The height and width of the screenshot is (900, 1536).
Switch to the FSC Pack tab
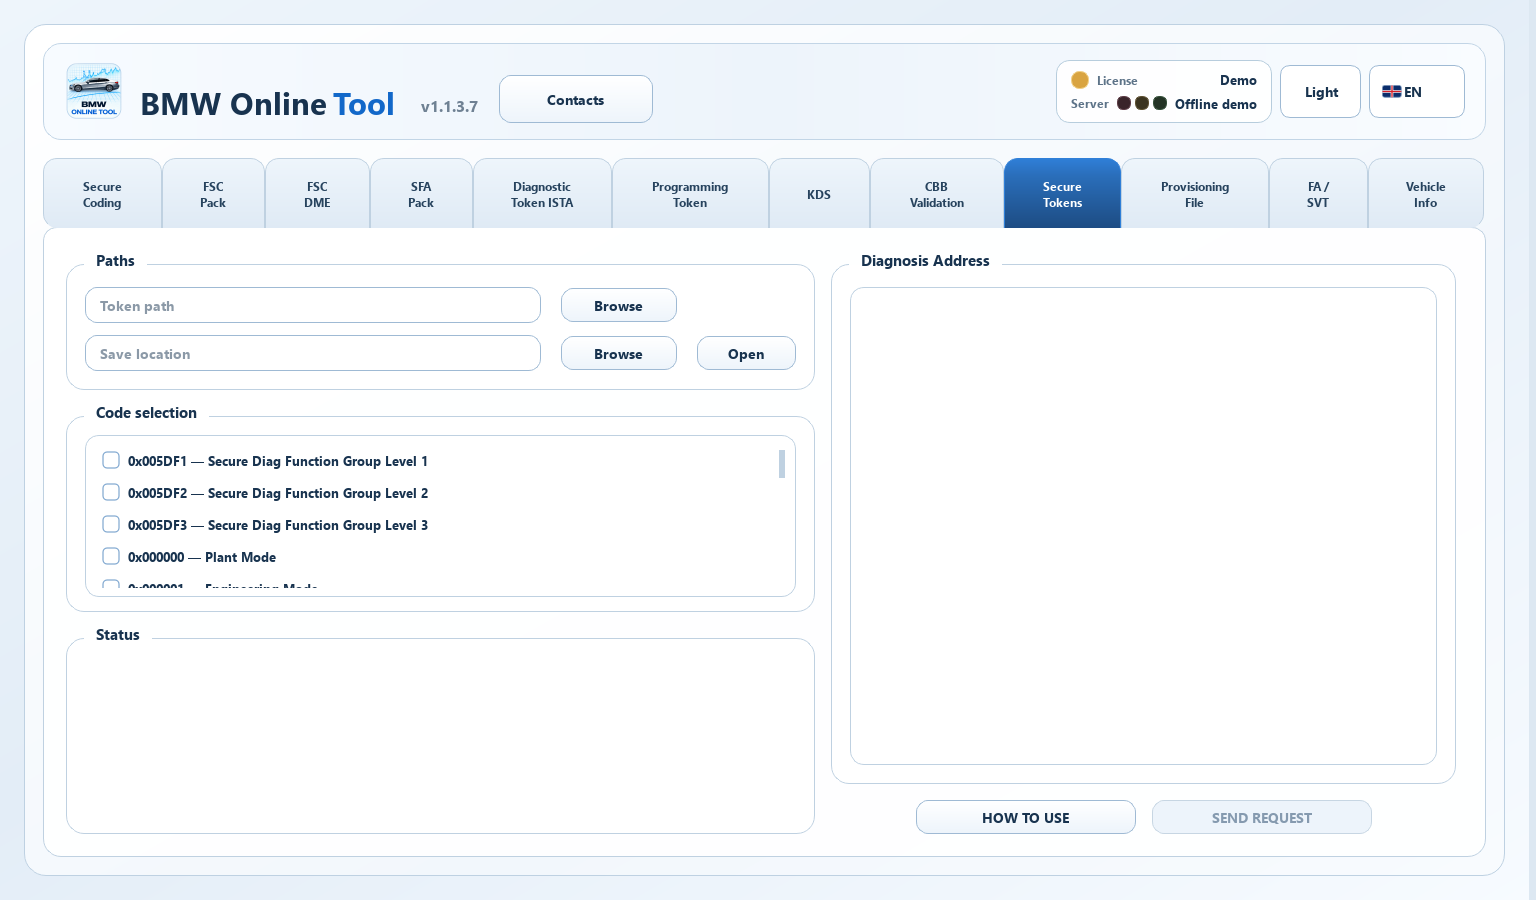coord(213,194)
